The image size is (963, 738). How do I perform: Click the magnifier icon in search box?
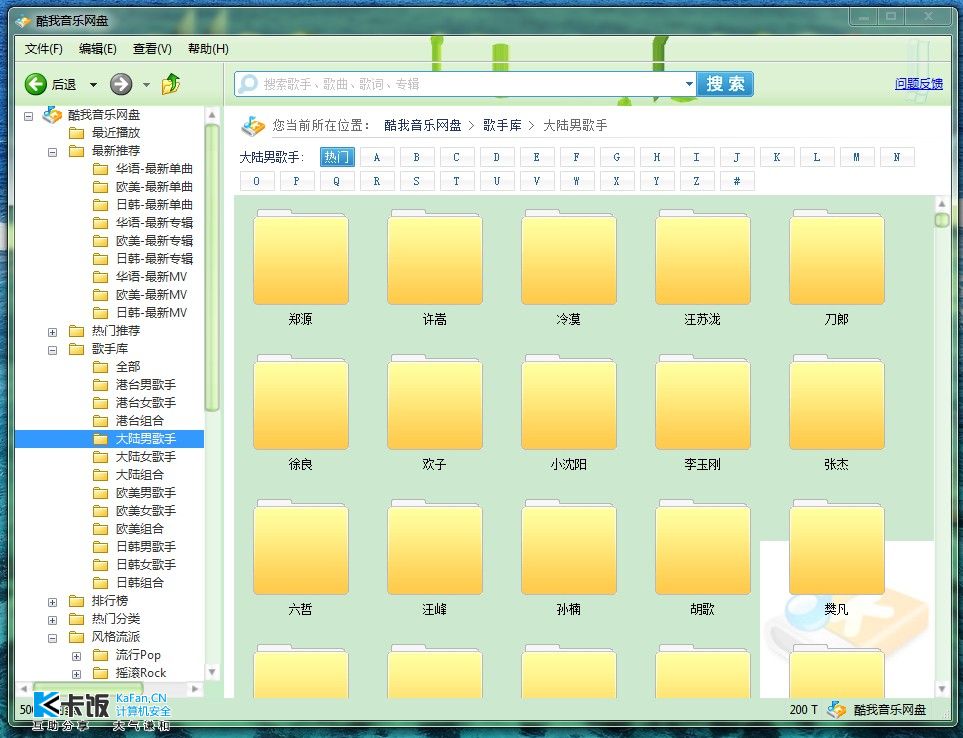[248, 84]
